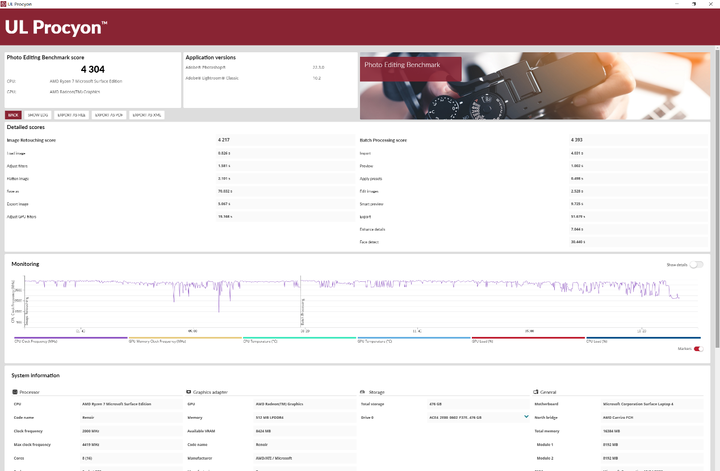
Task: Click the Monitoring heading
Action: pyautogui.click(x=25, y=264)
